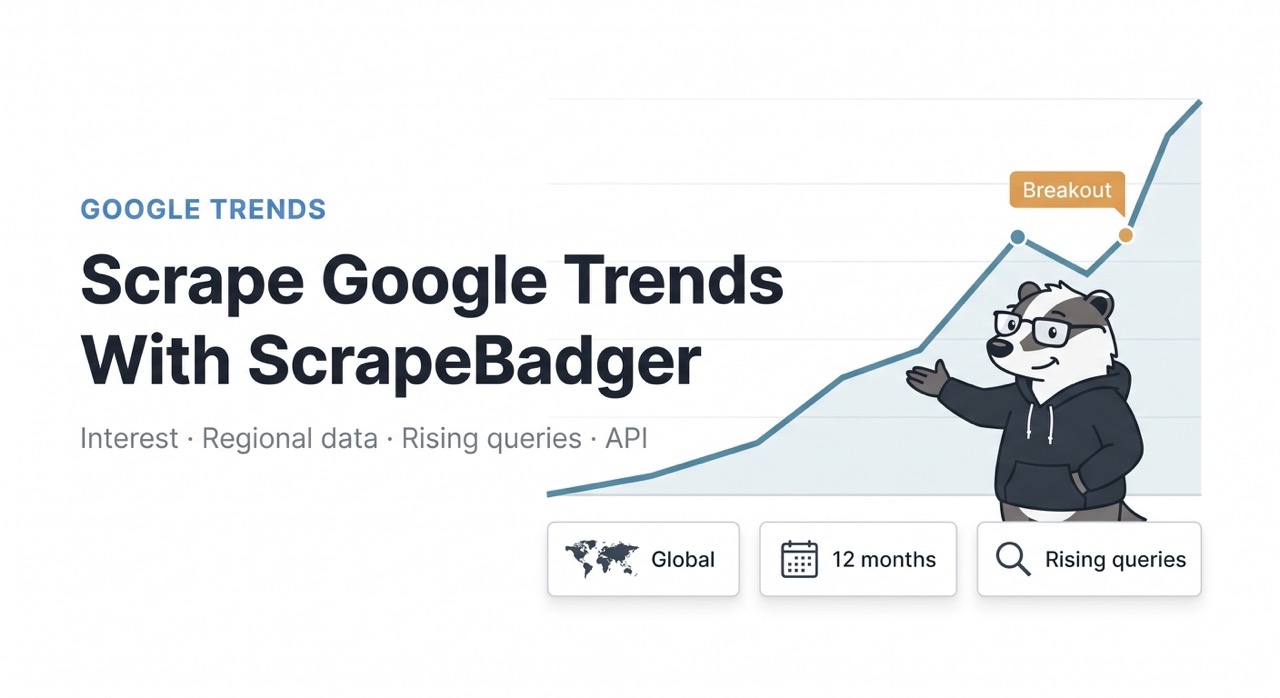Click the badger's raised paw

[x=926, y=377]
